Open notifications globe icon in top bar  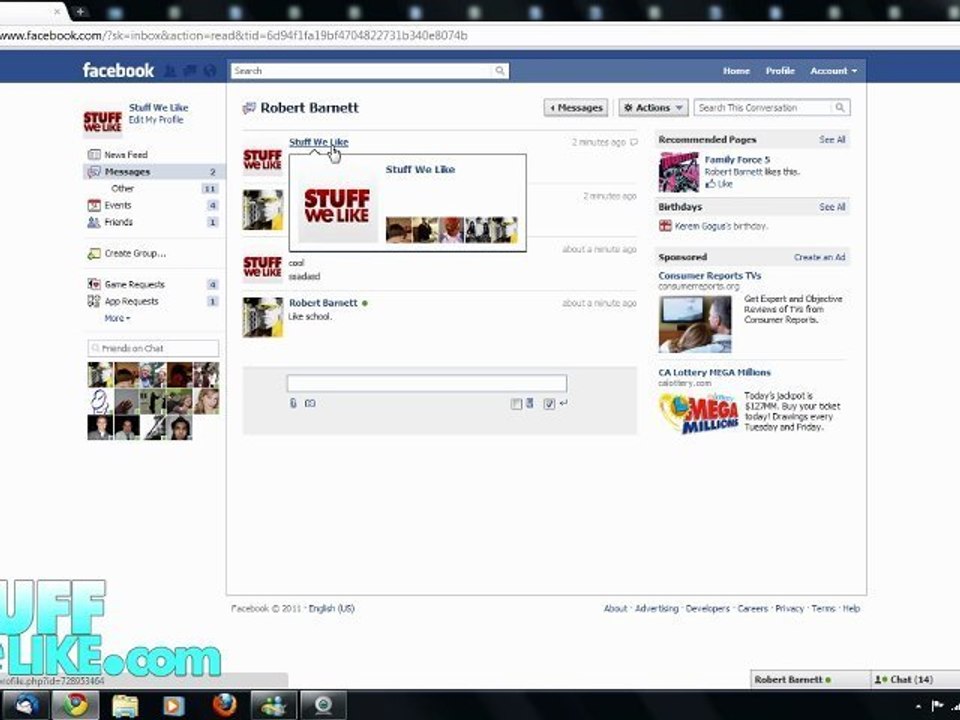210,71
